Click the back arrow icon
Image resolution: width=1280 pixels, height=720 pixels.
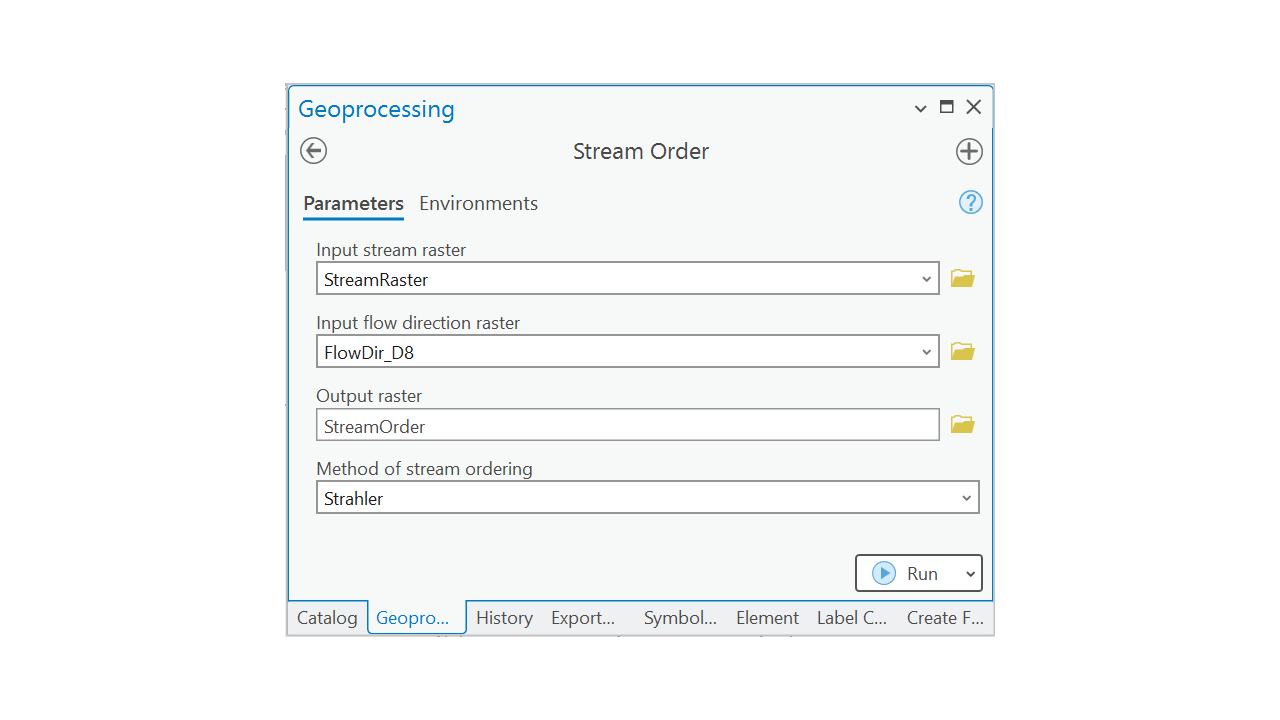314,151
